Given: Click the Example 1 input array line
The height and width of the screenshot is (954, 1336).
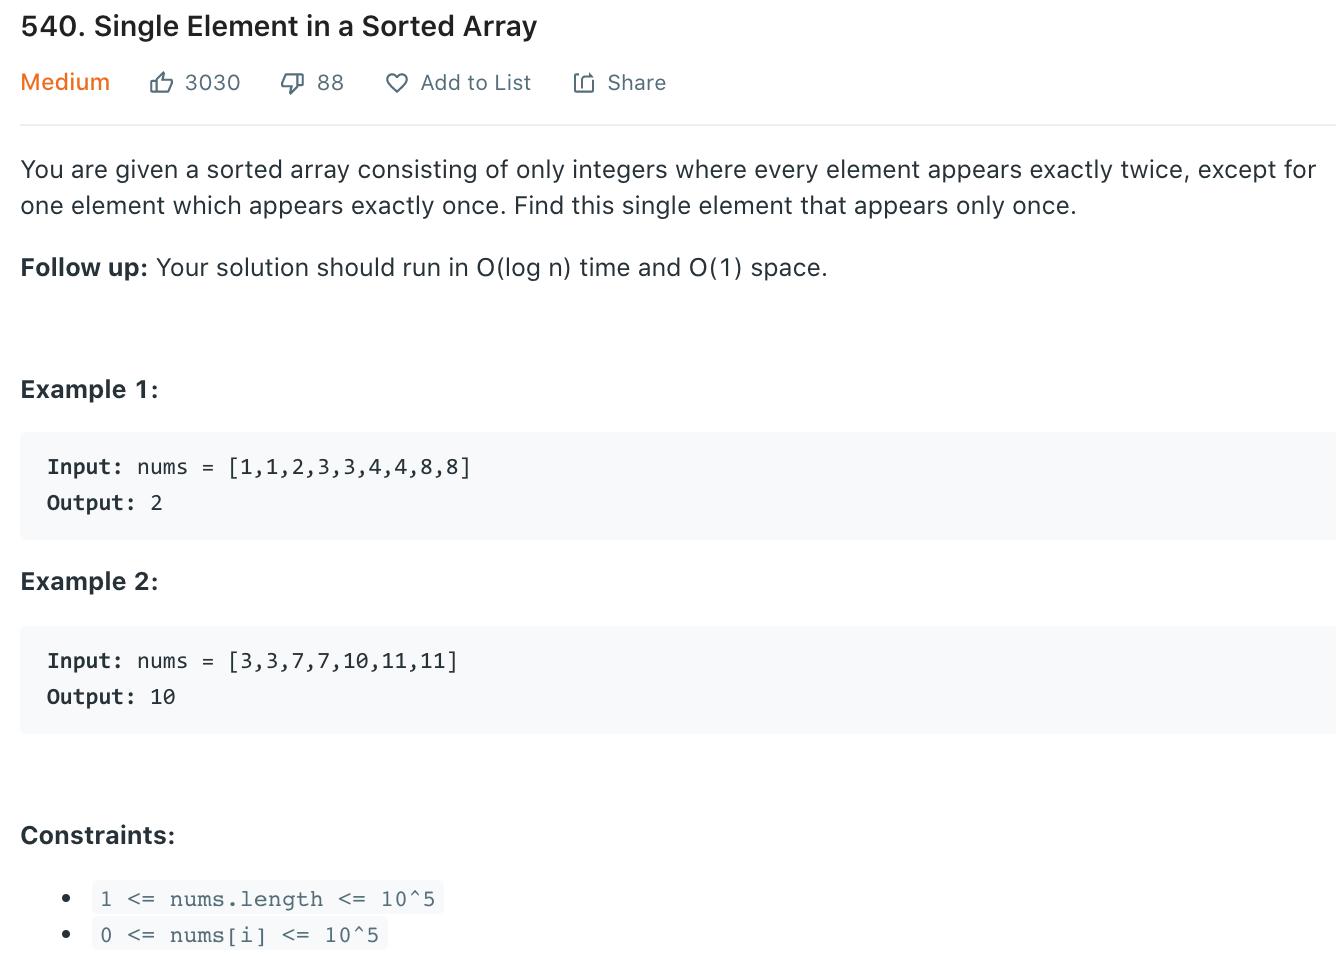Looking at the screenshot, I should point(259,467).
